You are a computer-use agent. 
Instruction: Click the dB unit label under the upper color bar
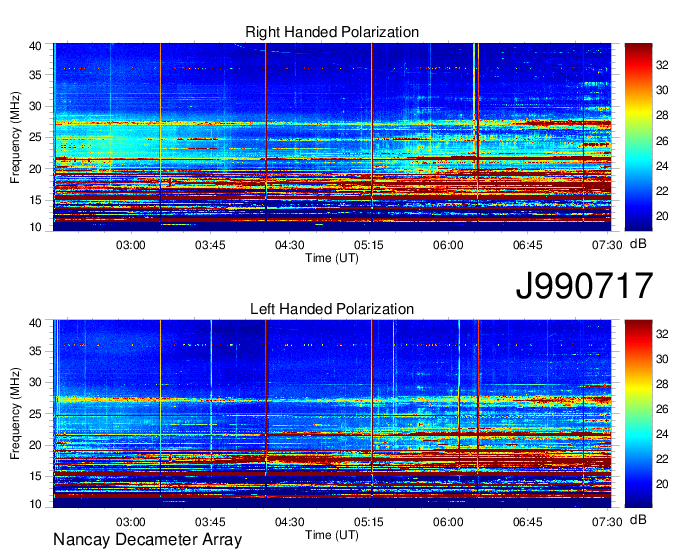pyautogui.click(x=638, y=244)
